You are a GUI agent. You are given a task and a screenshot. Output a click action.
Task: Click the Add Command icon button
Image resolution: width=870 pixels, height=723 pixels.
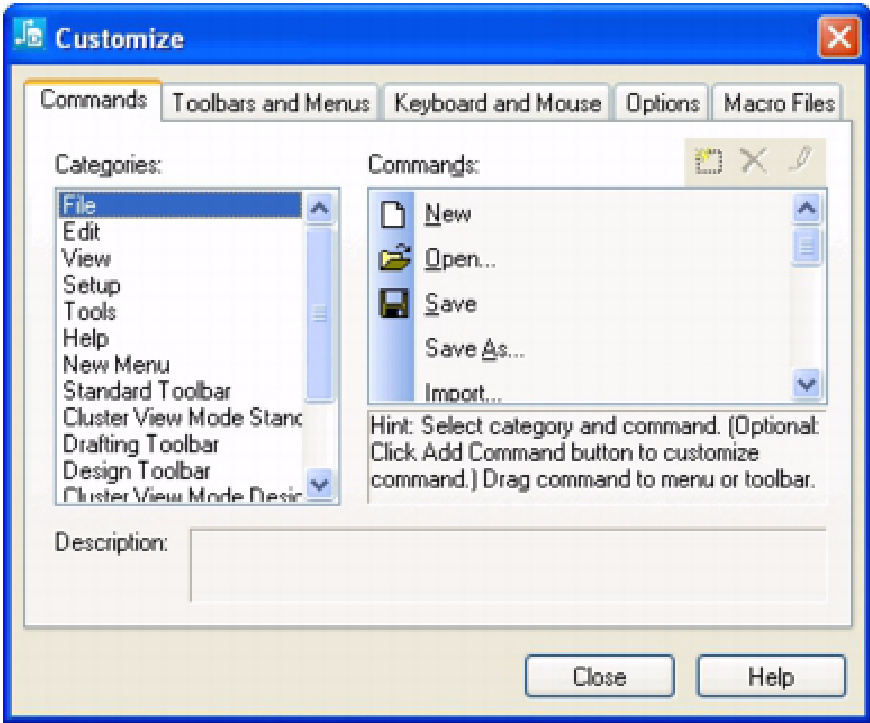[709, 164]
